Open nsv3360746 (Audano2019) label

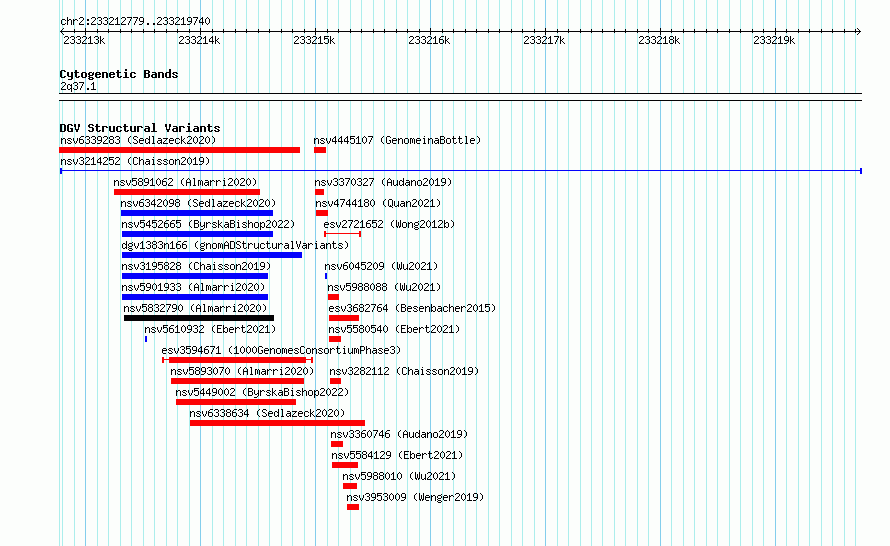coord(400,434)
